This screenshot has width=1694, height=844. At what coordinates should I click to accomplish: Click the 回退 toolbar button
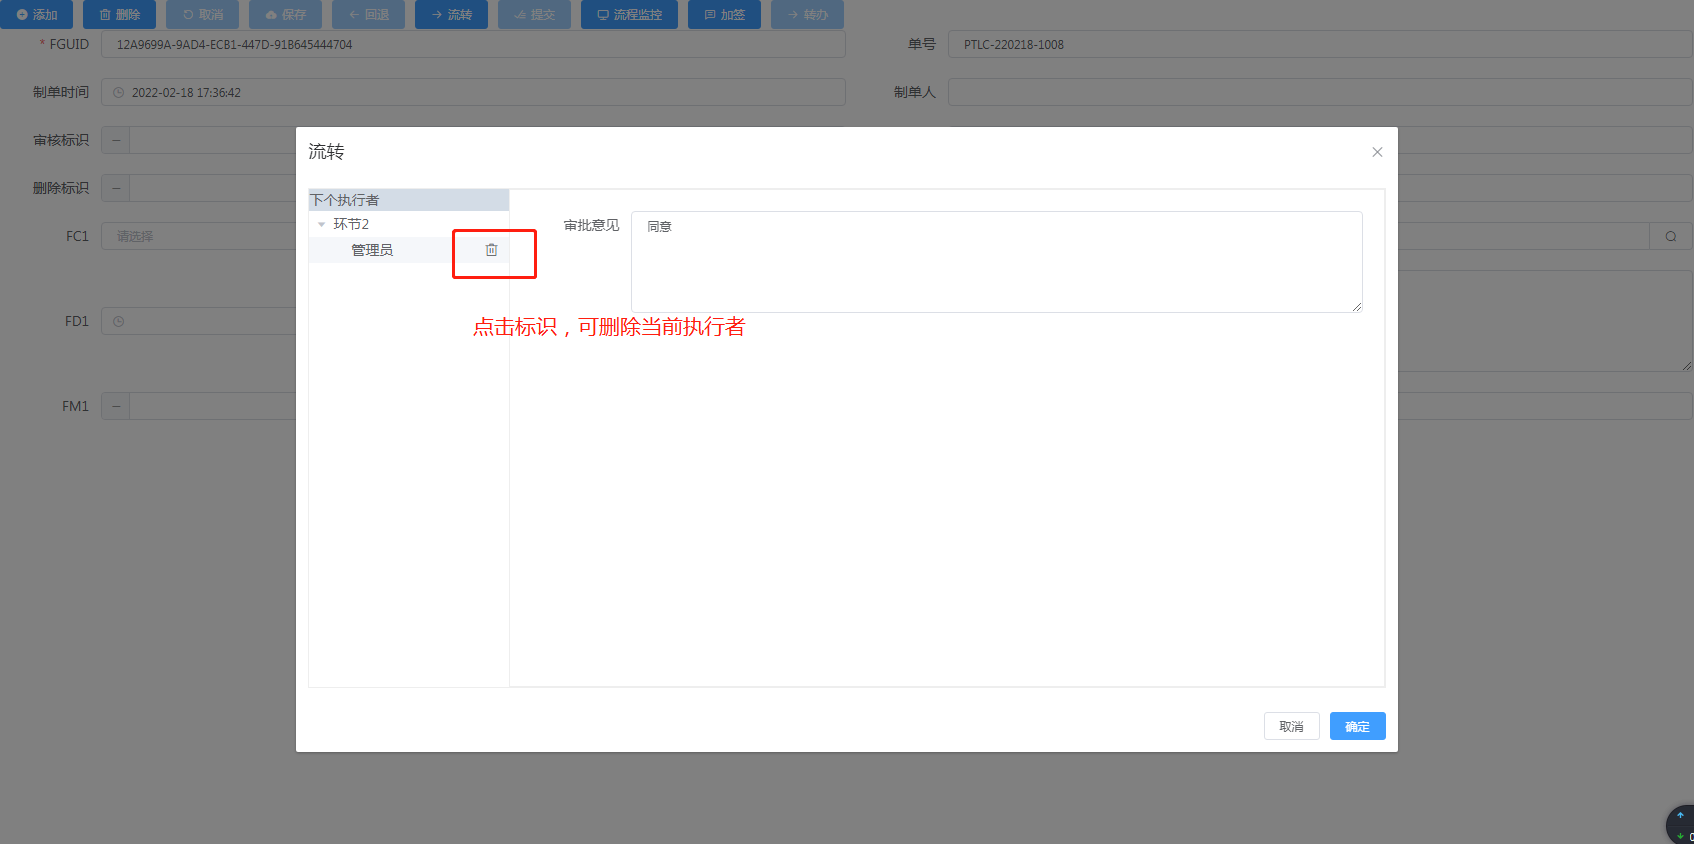pos(368,15)
